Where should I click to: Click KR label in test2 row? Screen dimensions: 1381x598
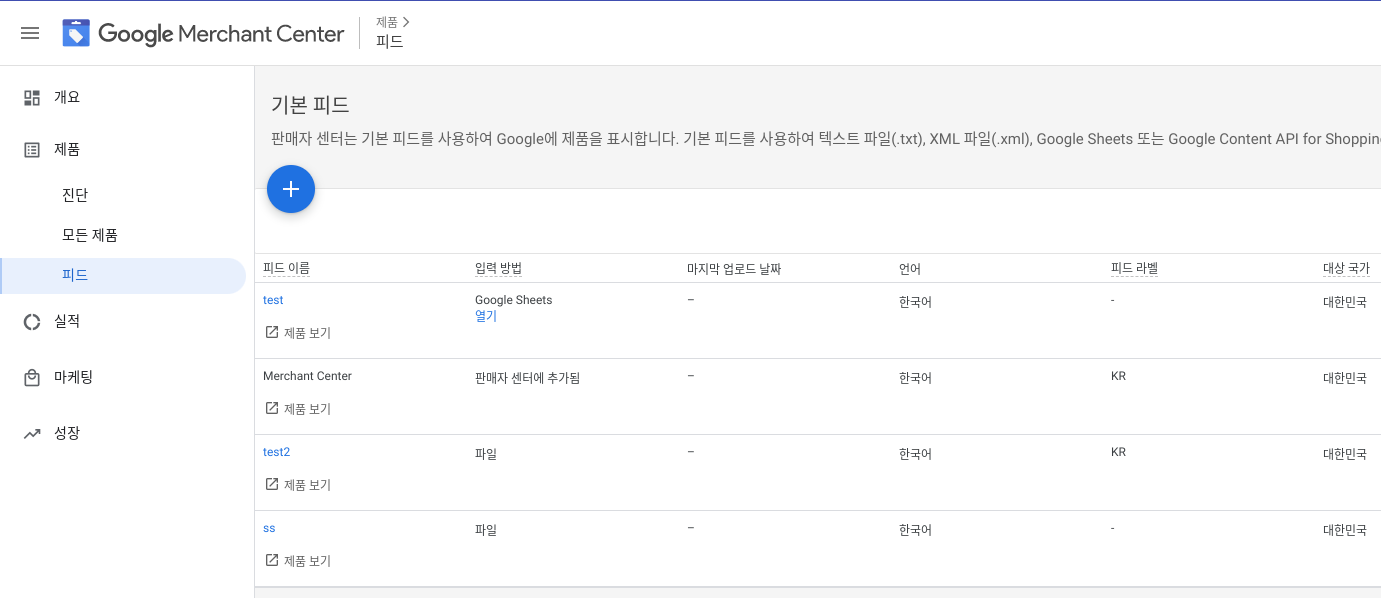pyautogui.click(x=1118, y=452)
